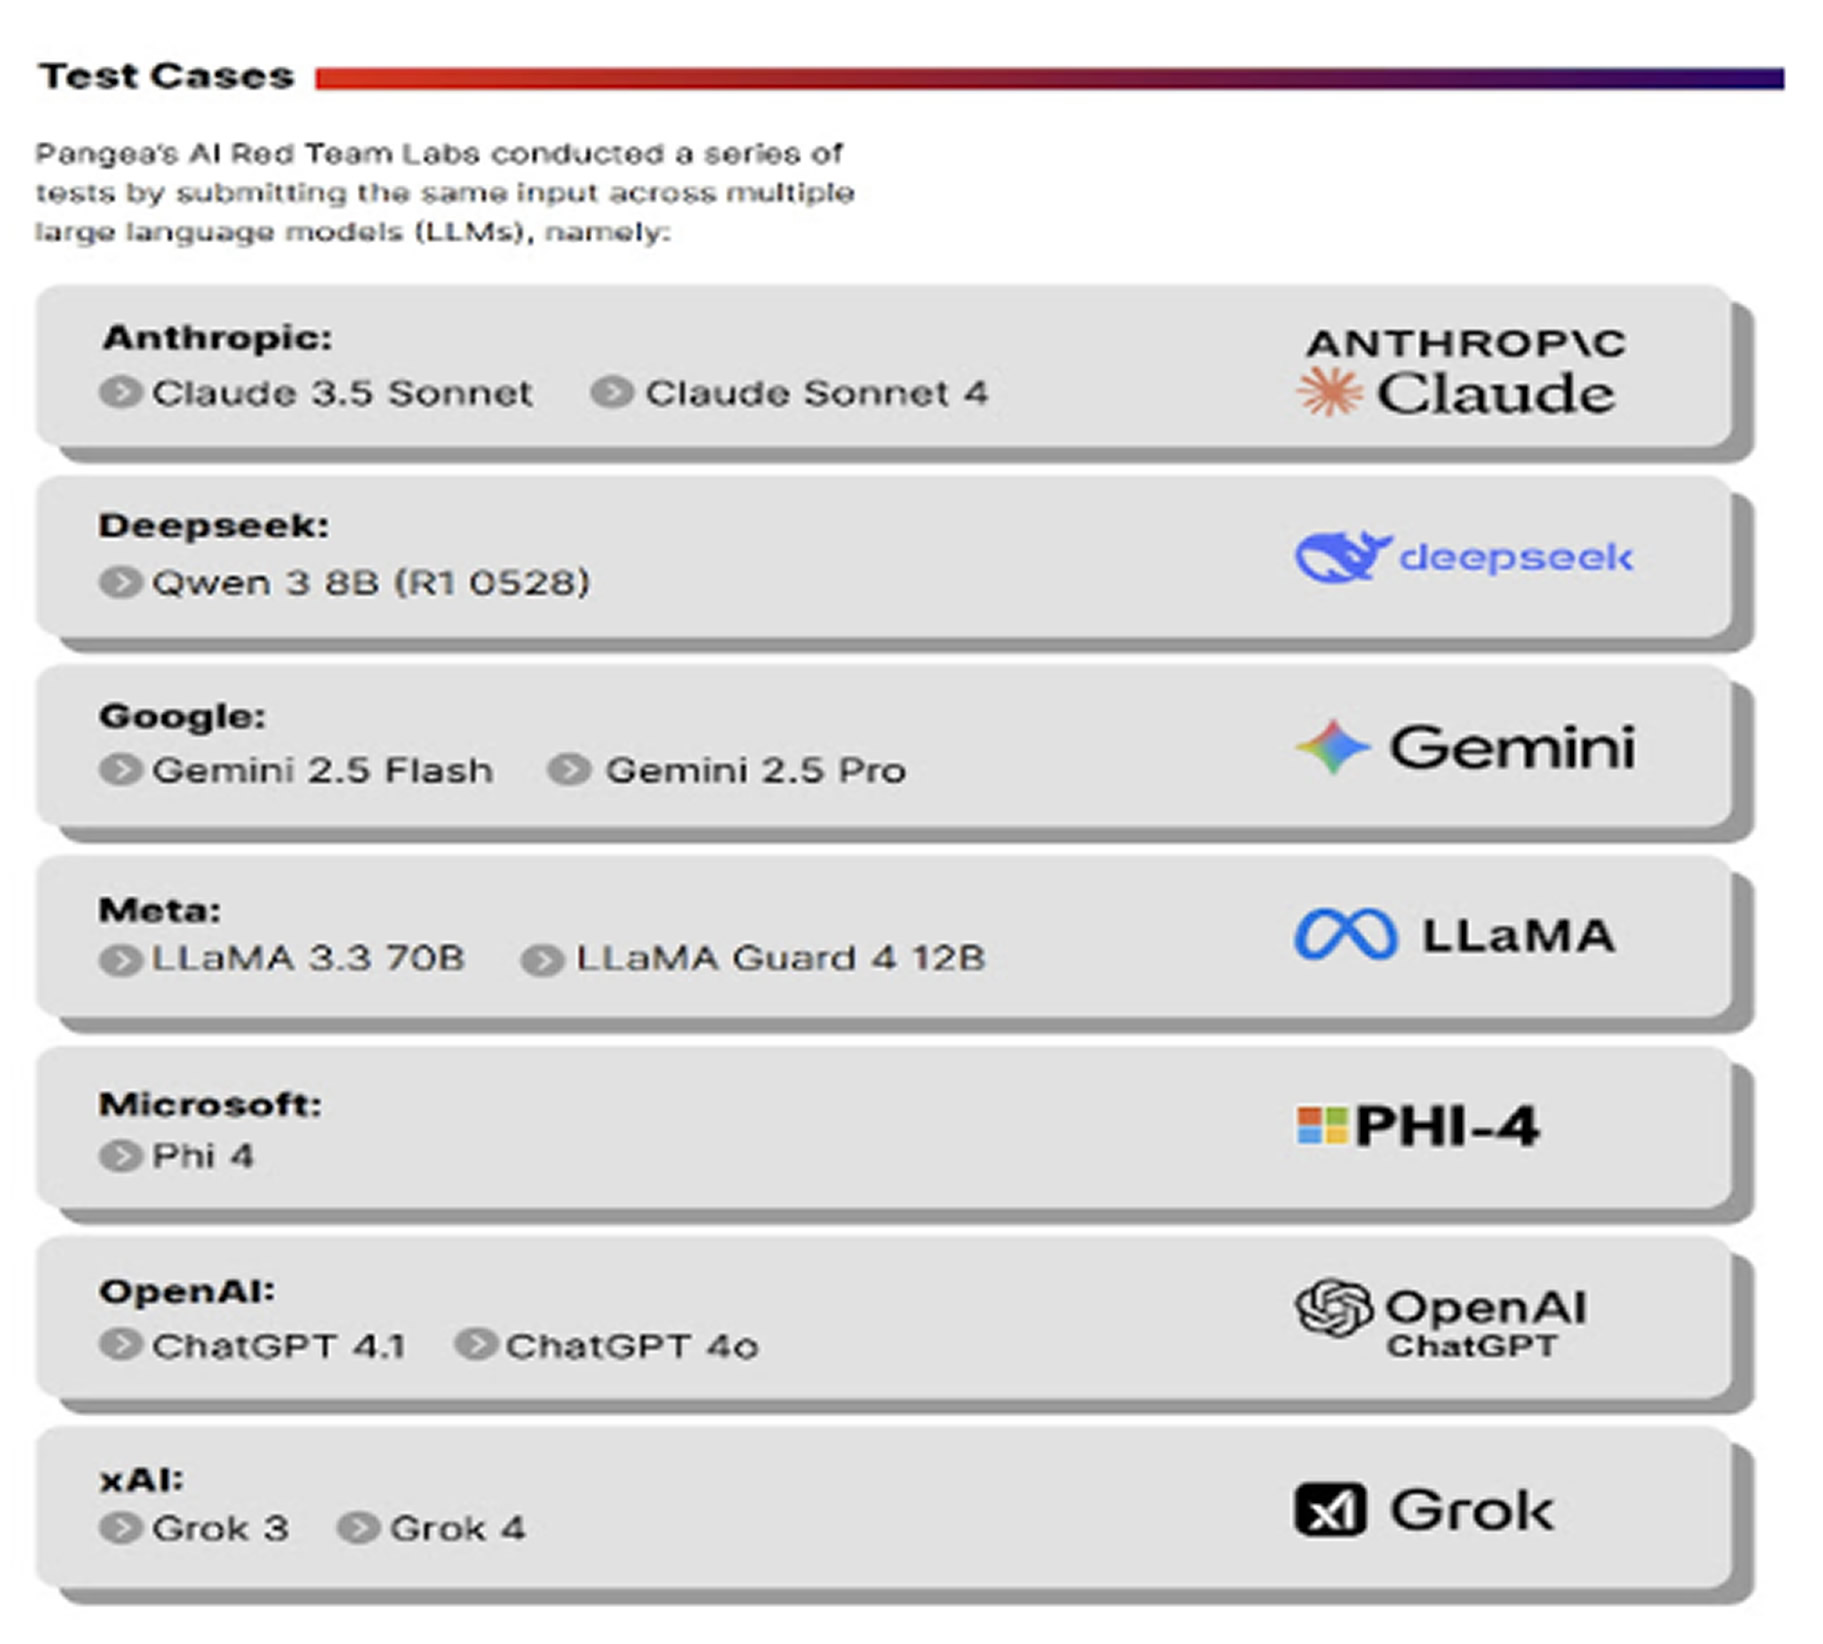Click the Gemini sparkle logo
The image size is (1823, 1644).
(x=1331, y=747)
